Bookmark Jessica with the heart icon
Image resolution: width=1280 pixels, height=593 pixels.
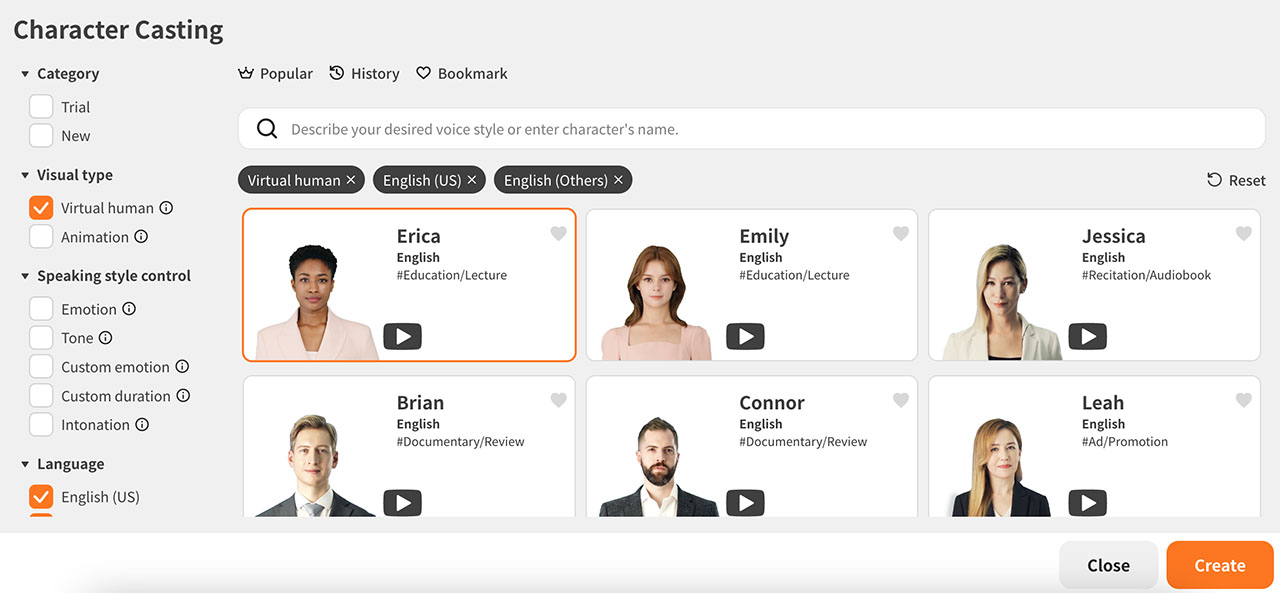click(x=1243, y=234)
